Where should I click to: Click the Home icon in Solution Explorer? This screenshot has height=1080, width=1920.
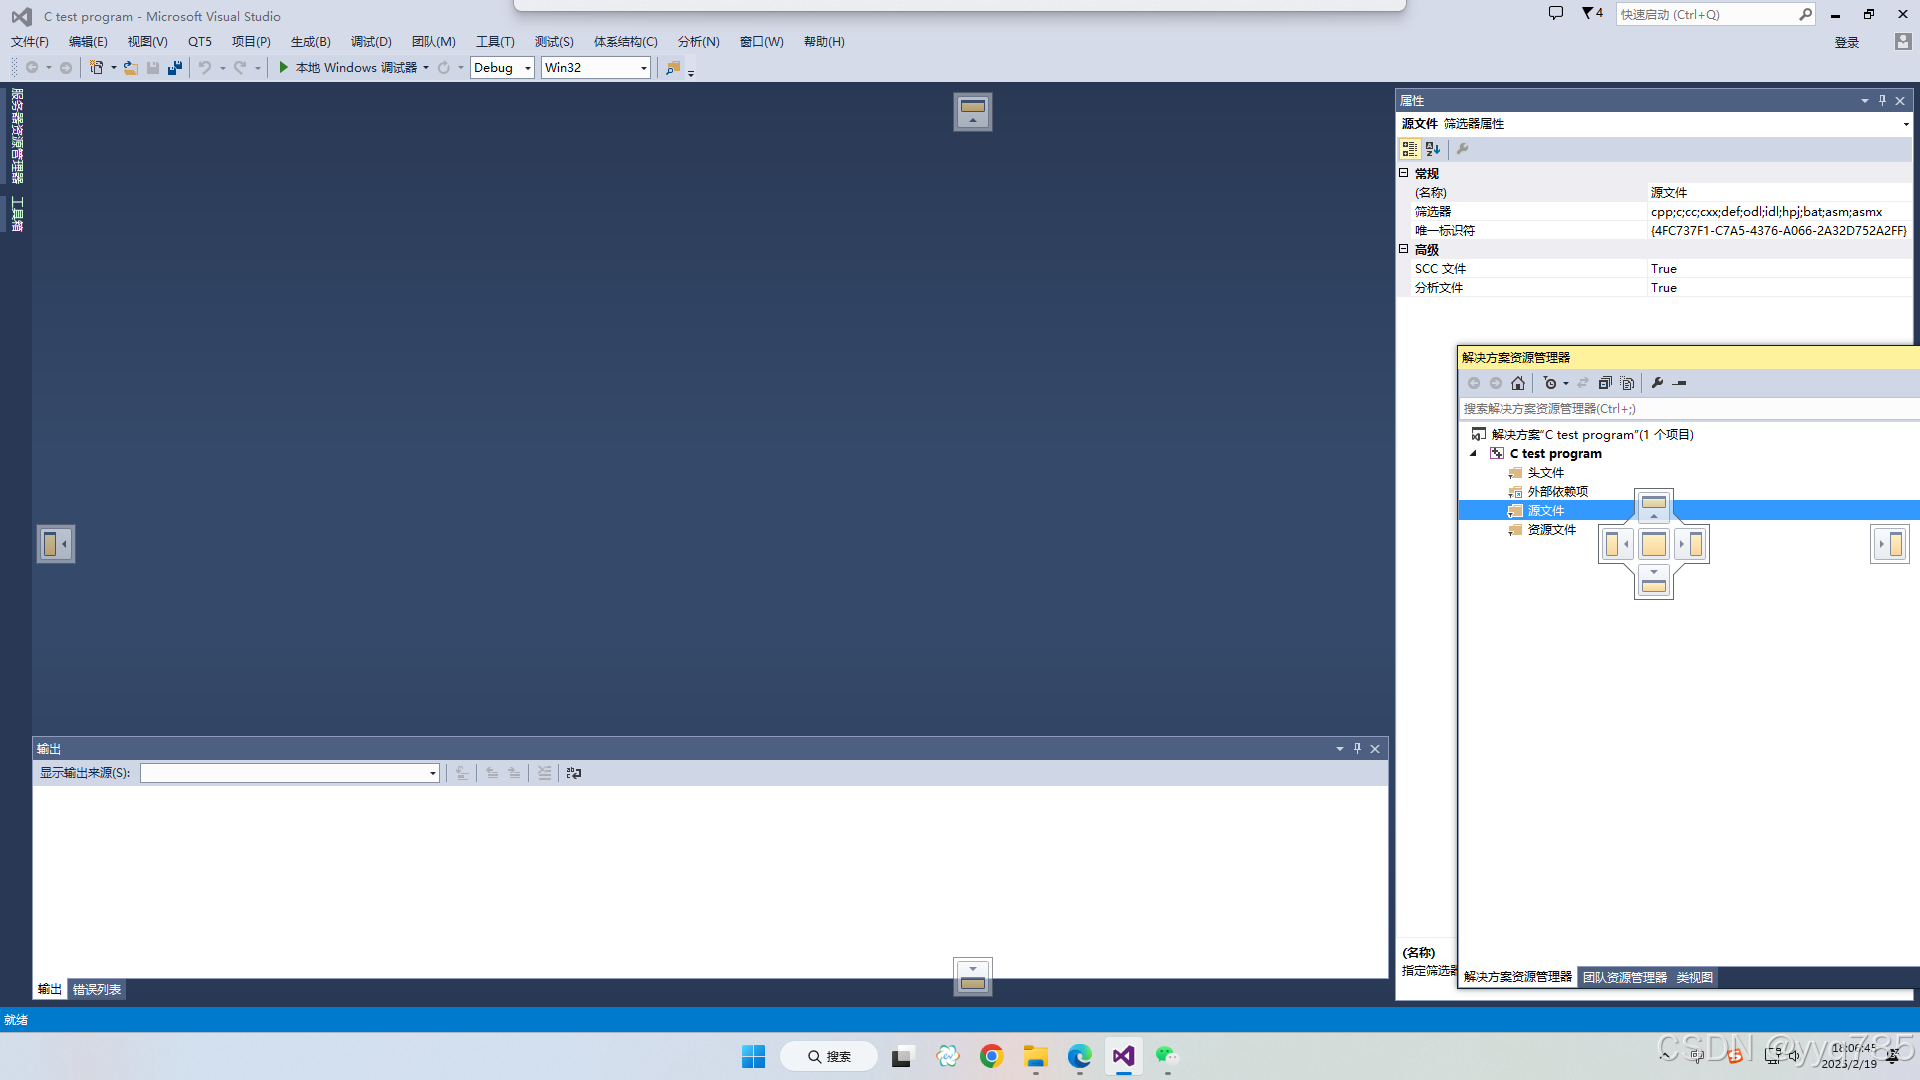(x=1518, y=382)
